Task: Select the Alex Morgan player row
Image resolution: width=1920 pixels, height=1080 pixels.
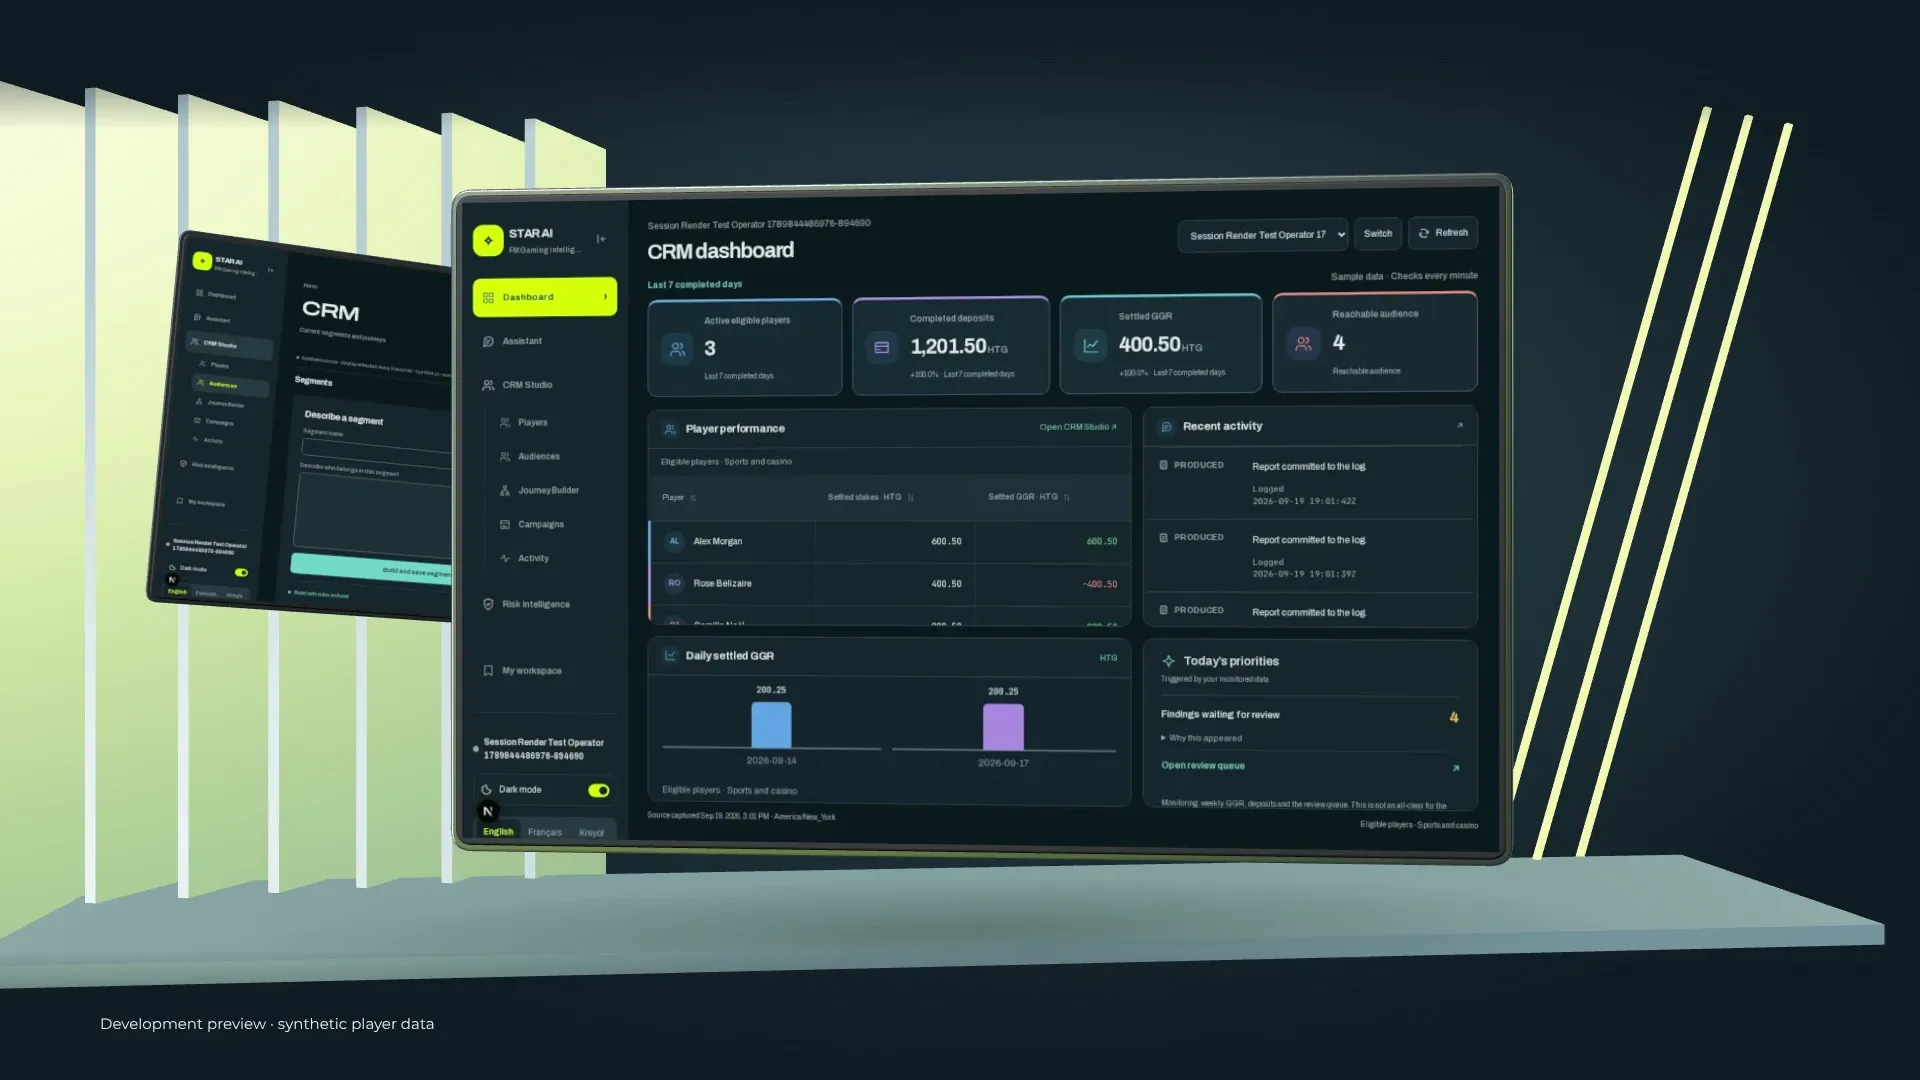Action: 890,542
